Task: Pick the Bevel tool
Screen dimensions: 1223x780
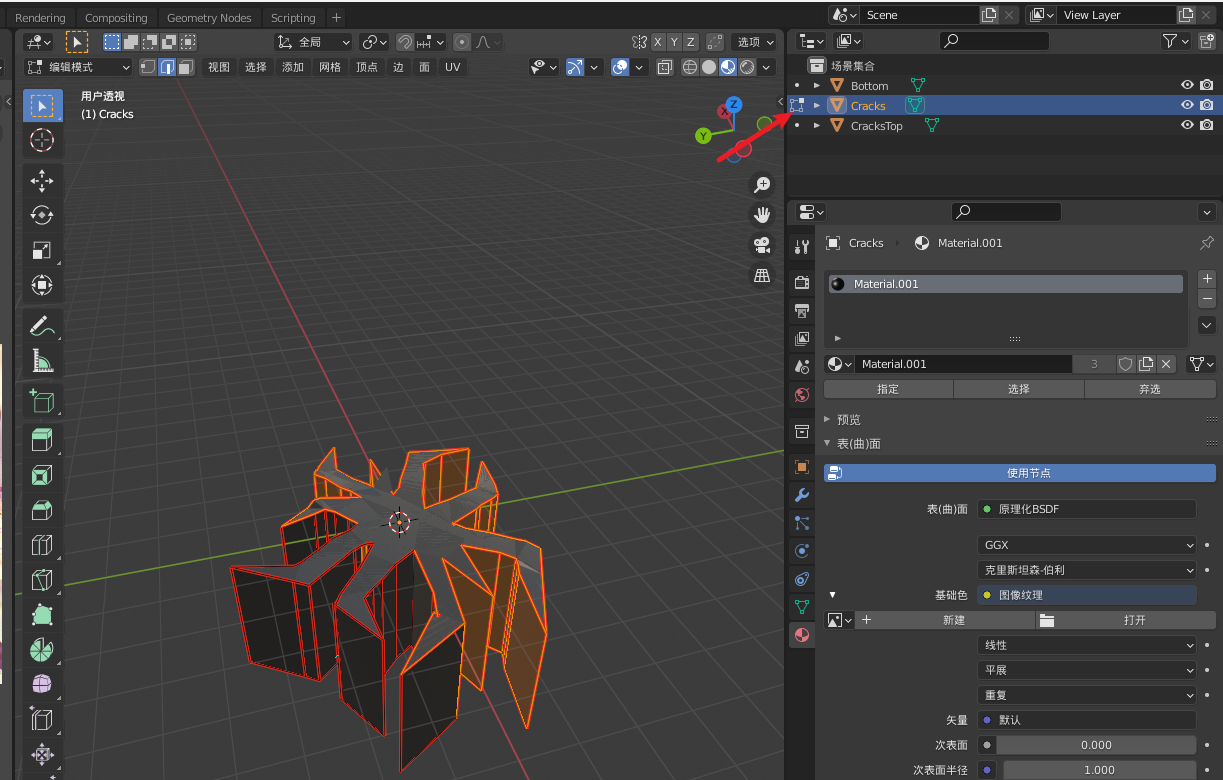Action: (42, 510)
